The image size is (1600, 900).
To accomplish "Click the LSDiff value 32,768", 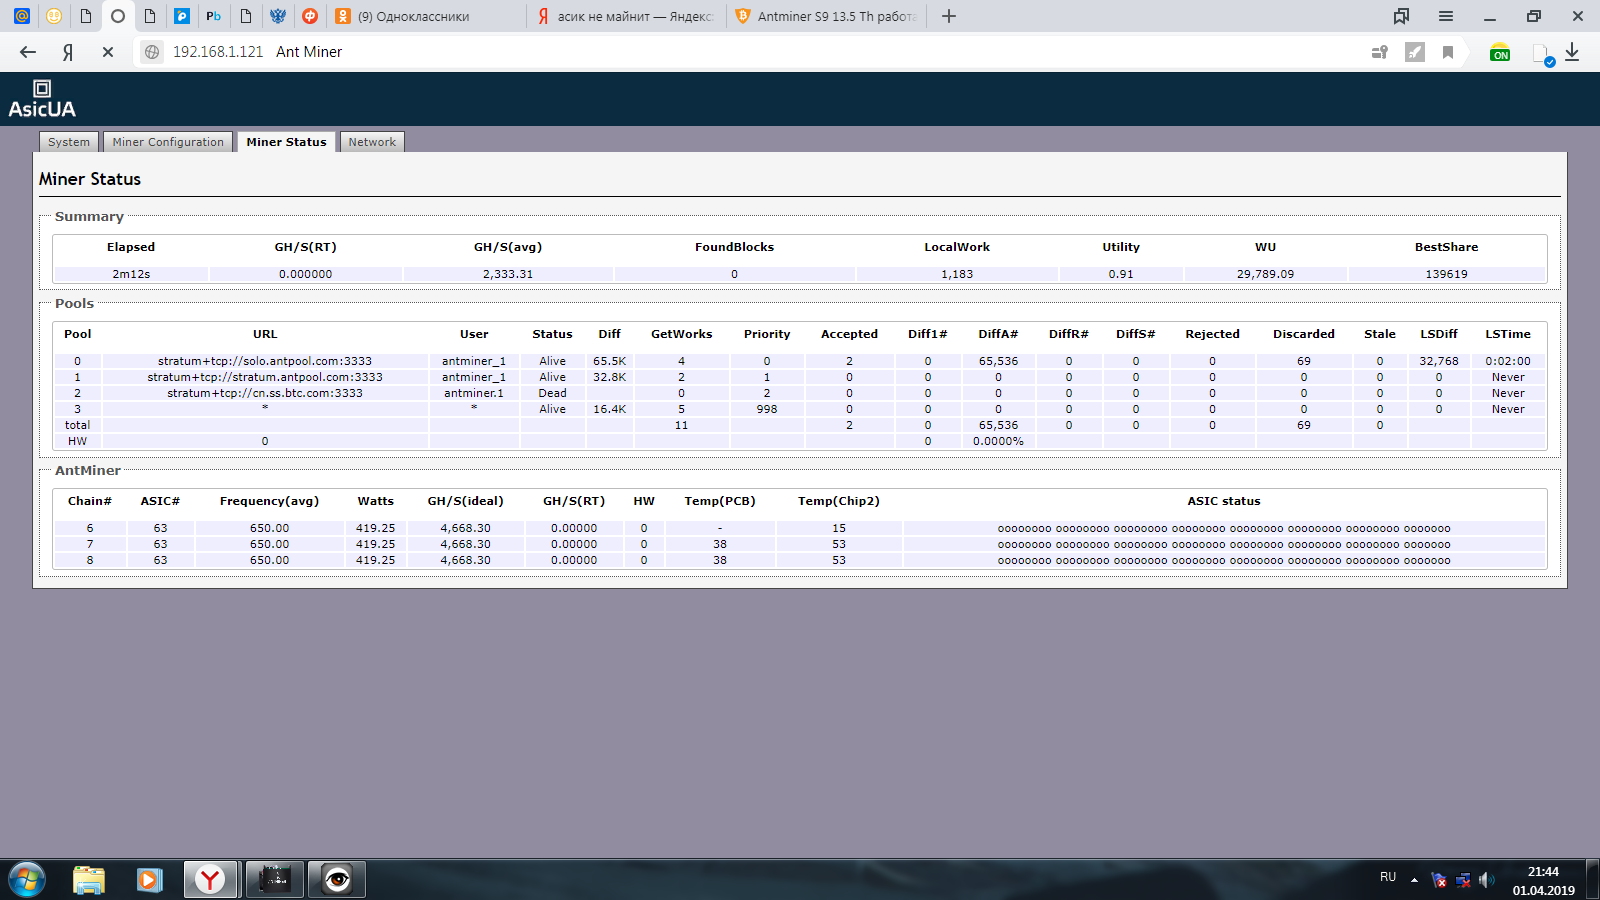I will 1439,361.
